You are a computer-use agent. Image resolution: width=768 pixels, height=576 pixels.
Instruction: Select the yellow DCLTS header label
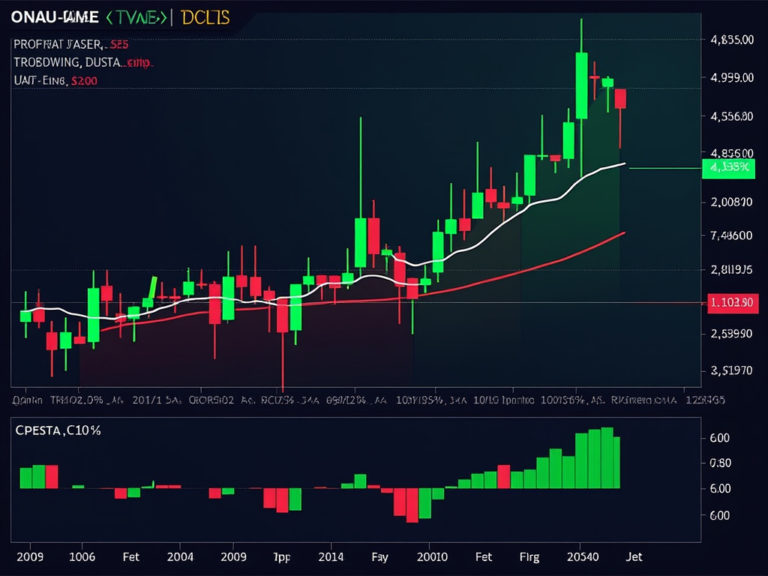click(206, 17)
